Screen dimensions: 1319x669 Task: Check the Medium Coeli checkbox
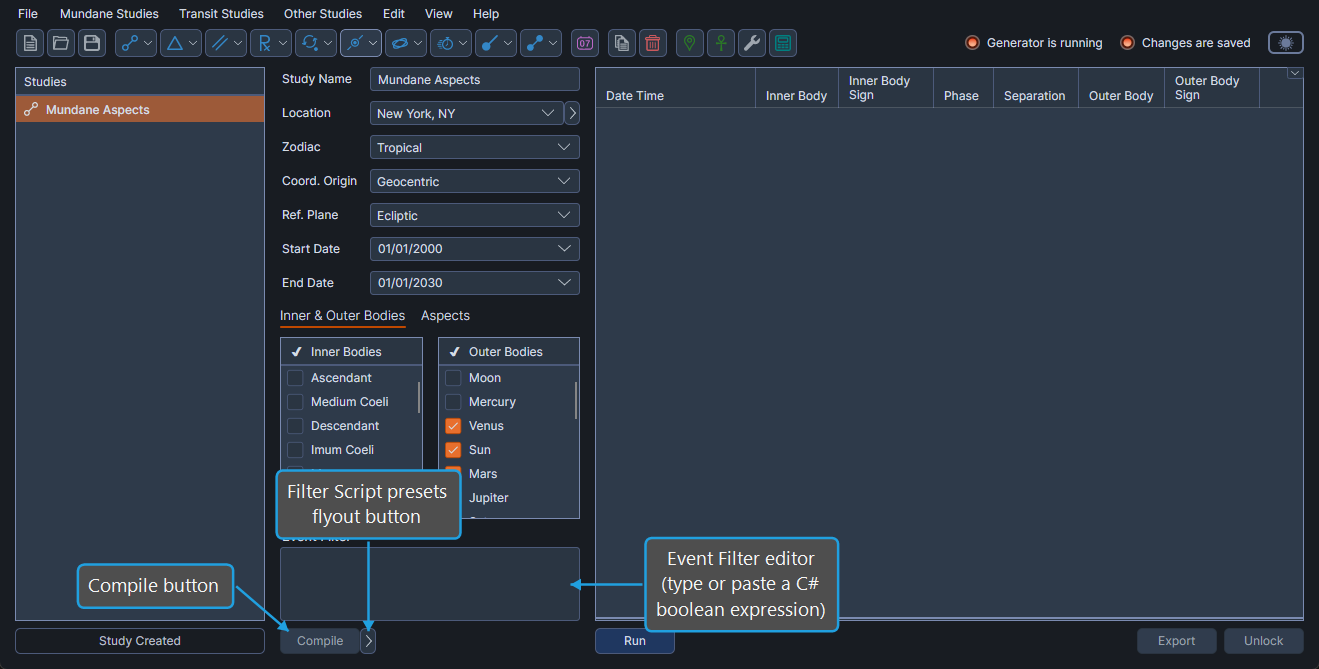tap(295, 402)
